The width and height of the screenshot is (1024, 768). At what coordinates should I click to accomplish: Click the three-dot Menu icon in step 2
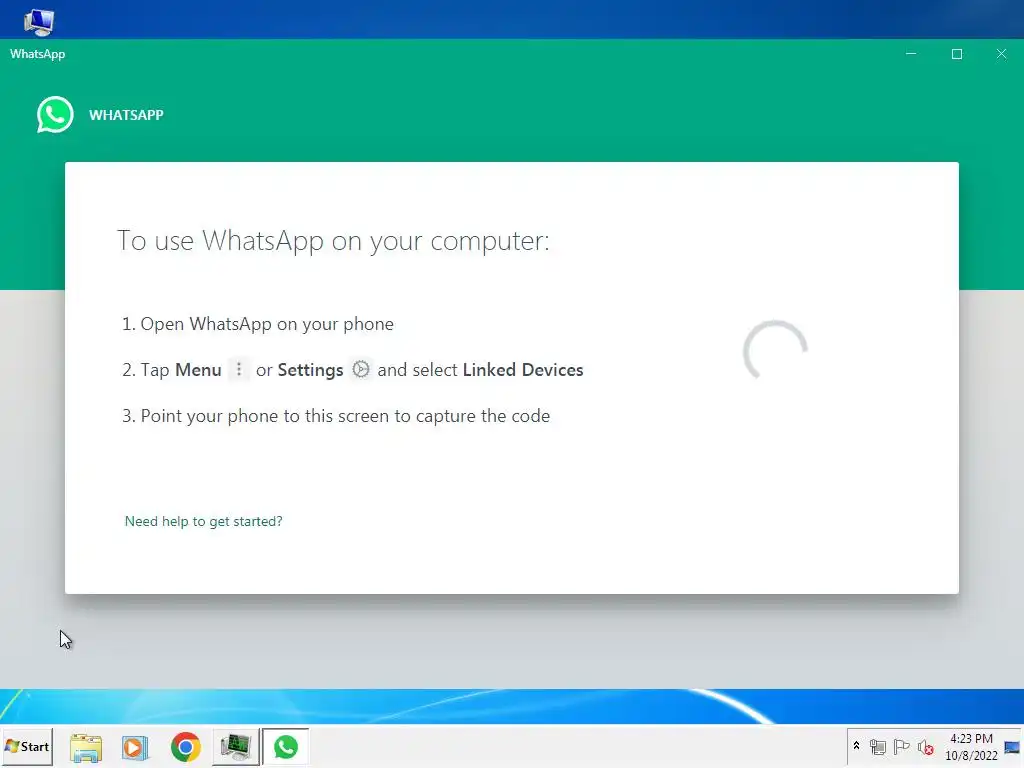point(239,370)
